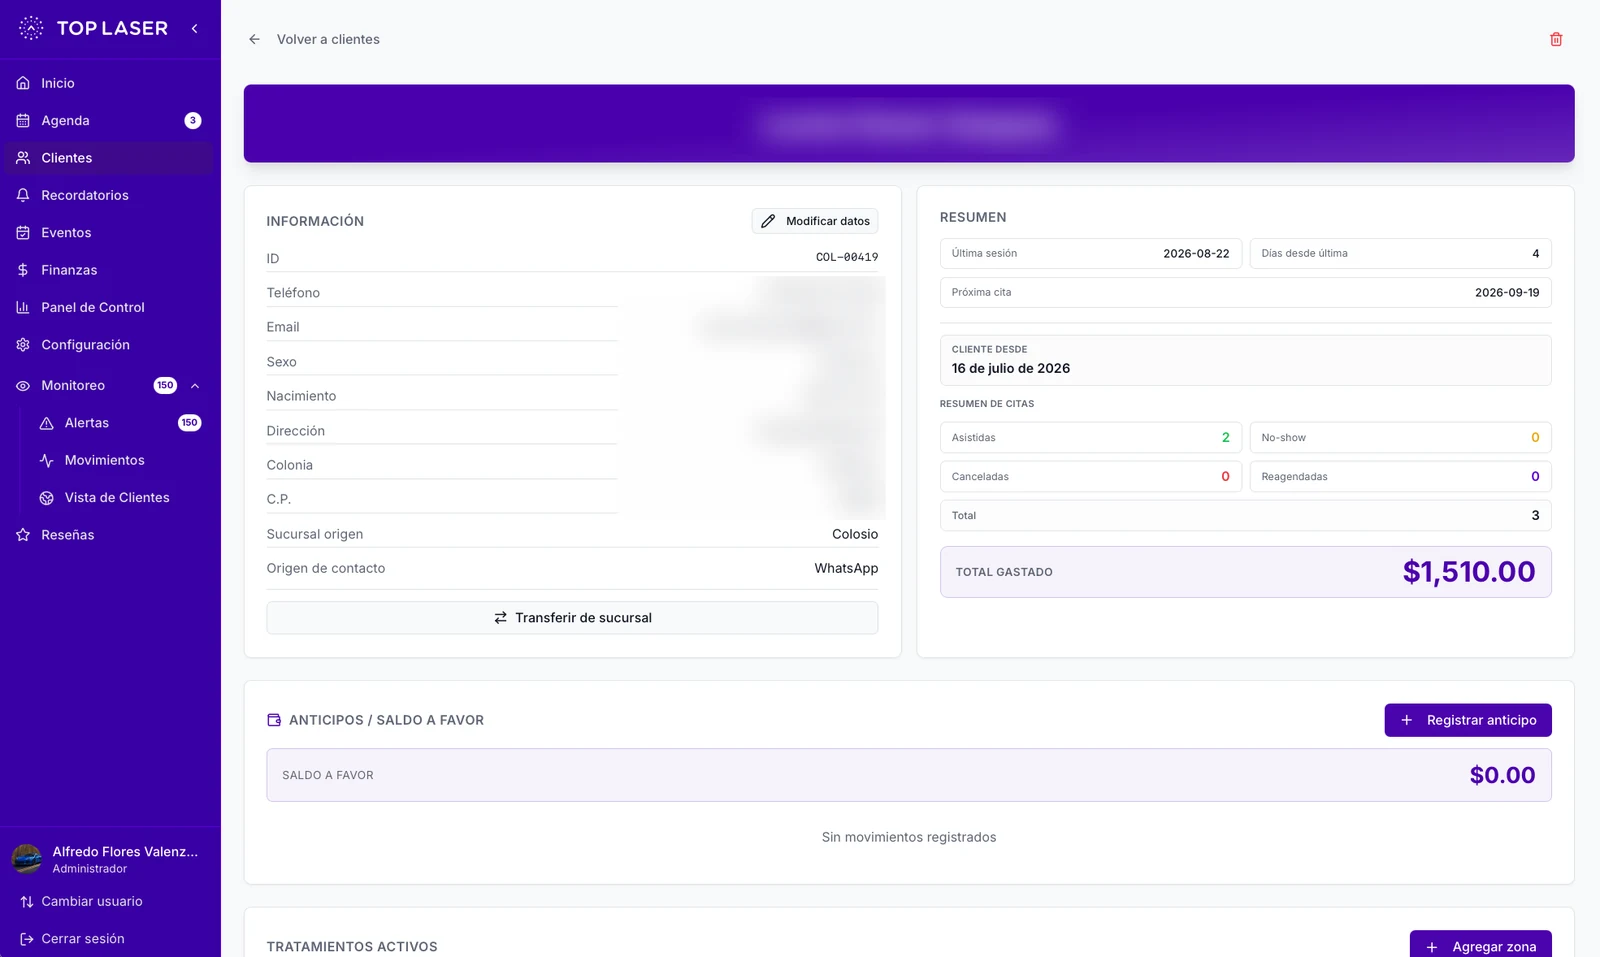Click the Panel de Control chart icon
This screenshot has height=957, width=1600.
[23, 307]
